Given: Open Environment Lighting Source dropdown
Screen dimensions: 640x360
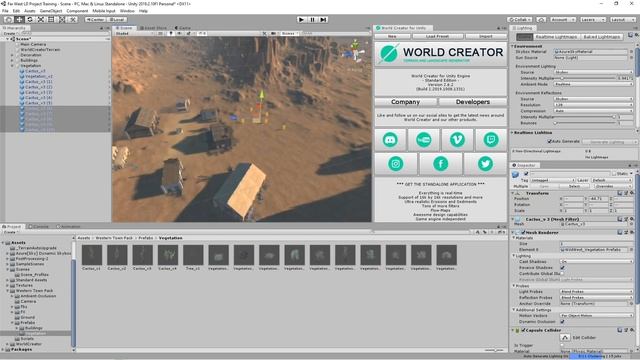Looking at the screenshot, I should pos(593,72).
